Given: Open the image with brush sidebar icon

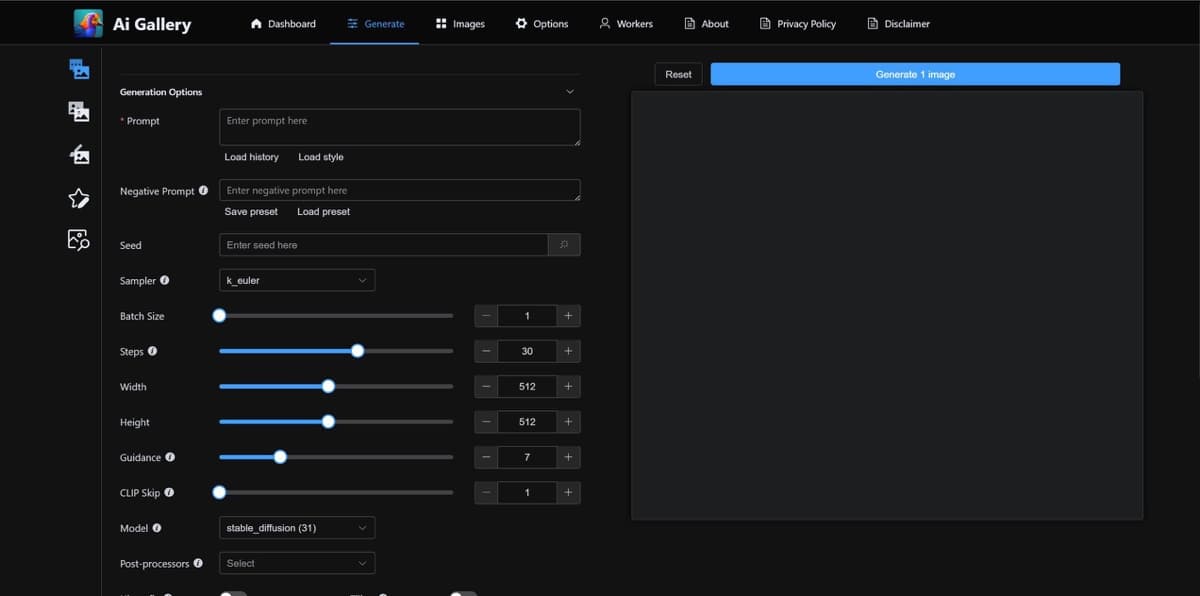Looking at the screenshot, I should (x=79, y=154).
